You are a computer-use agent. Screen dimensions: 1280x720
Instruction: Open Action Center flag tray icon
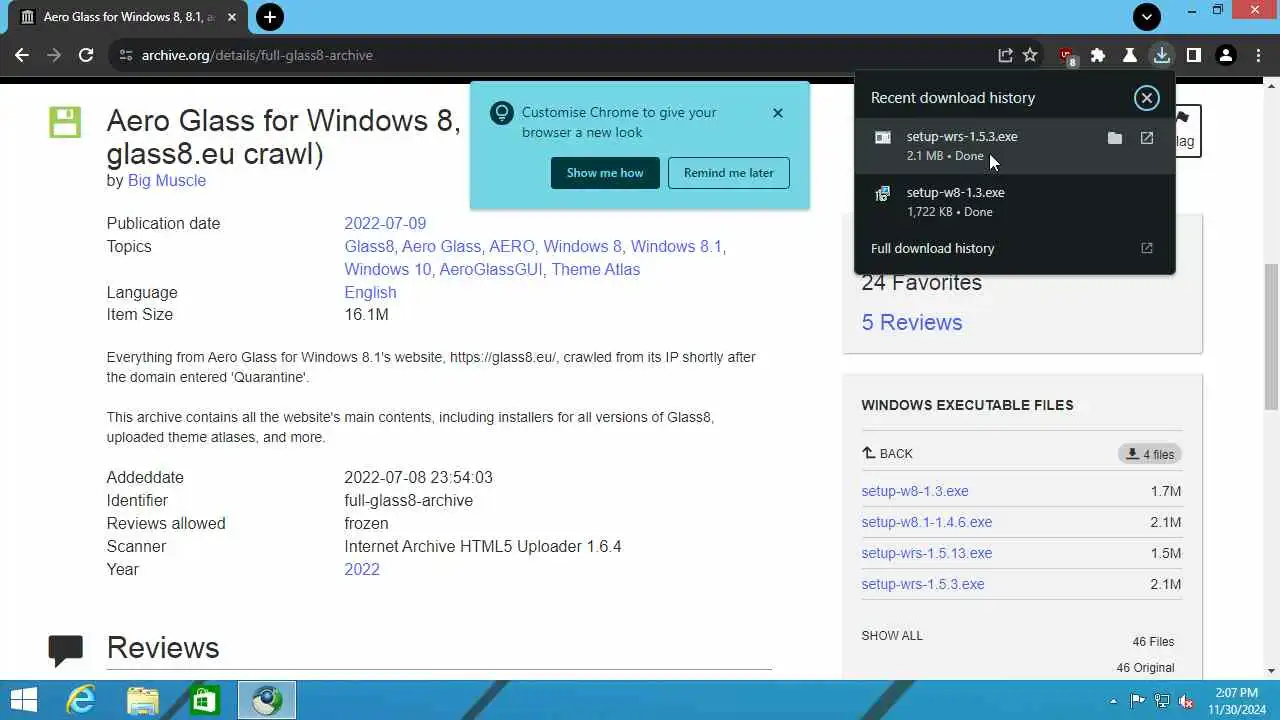click(x=1137, y=701)
